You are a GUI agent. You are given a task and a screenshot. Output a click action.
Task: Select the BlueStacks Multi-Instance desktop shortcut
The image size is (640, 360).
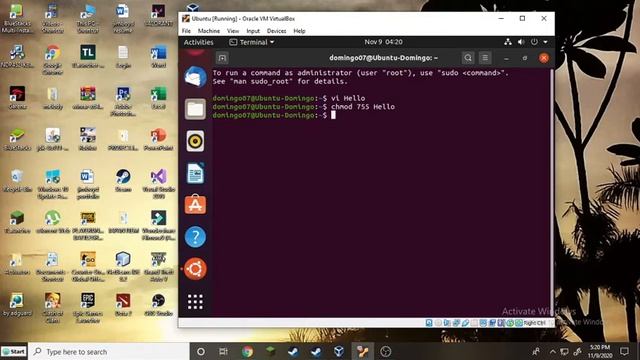[17, 18]
